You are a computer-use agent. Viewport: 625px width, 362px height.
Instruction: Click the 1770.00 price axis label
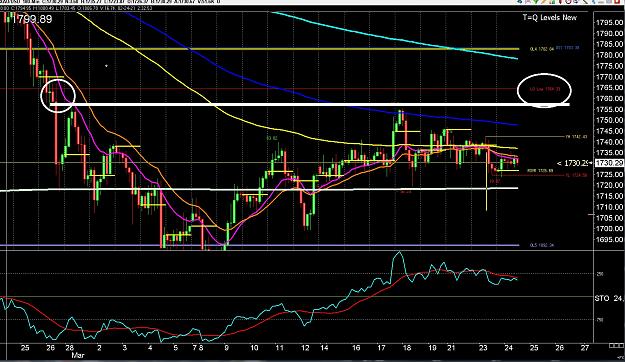(x=609, y=77)
